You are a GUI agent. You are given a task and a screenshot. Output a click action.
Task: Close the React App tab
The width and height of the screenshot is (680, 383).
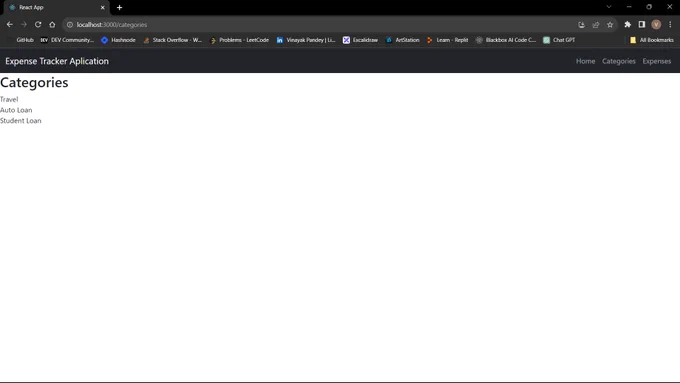point(103,7)
